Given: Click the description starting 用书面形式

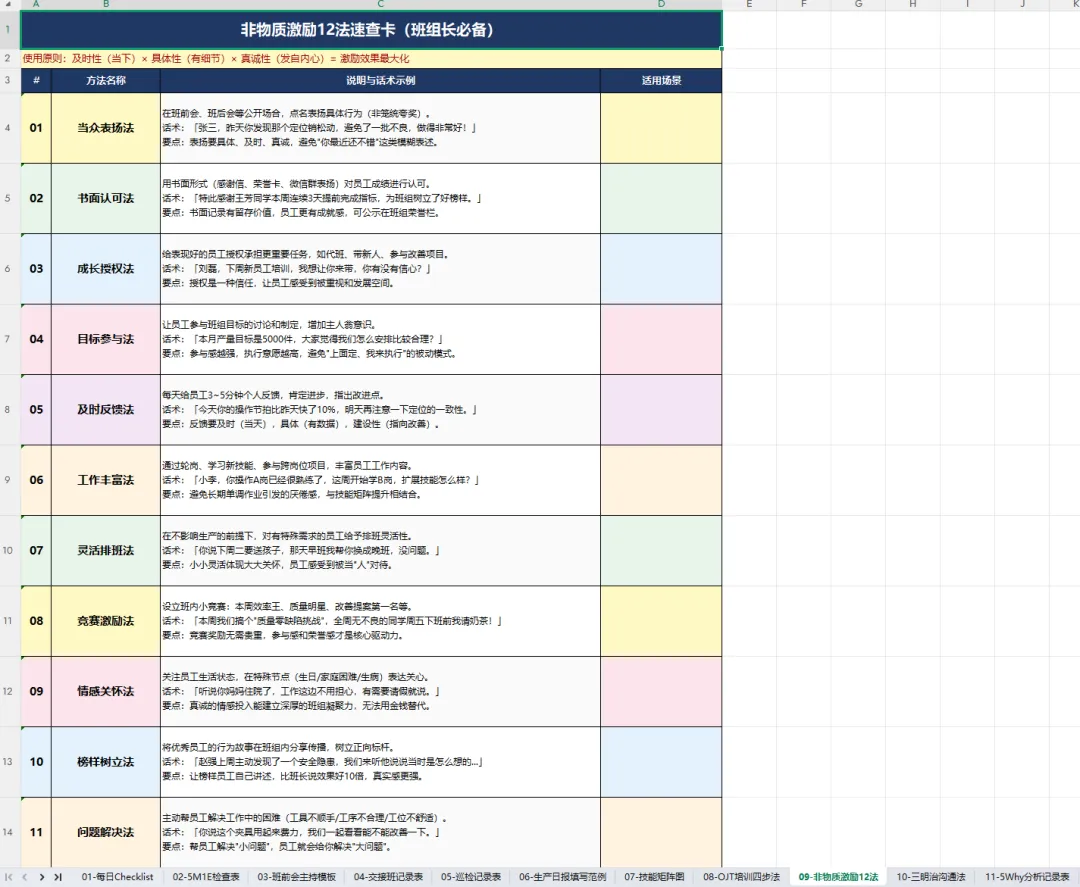Looking at the screenshot, I should coord(380,198).
